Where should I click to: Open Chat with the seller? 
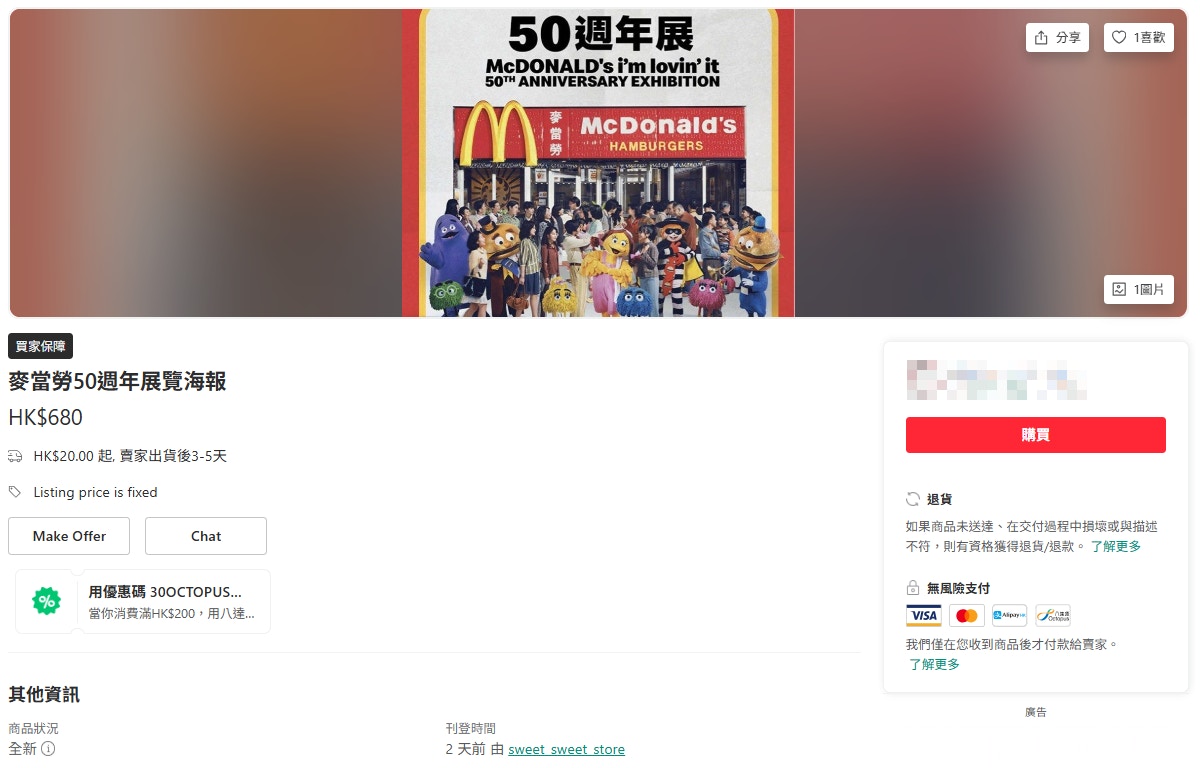(x=206, y=536)
